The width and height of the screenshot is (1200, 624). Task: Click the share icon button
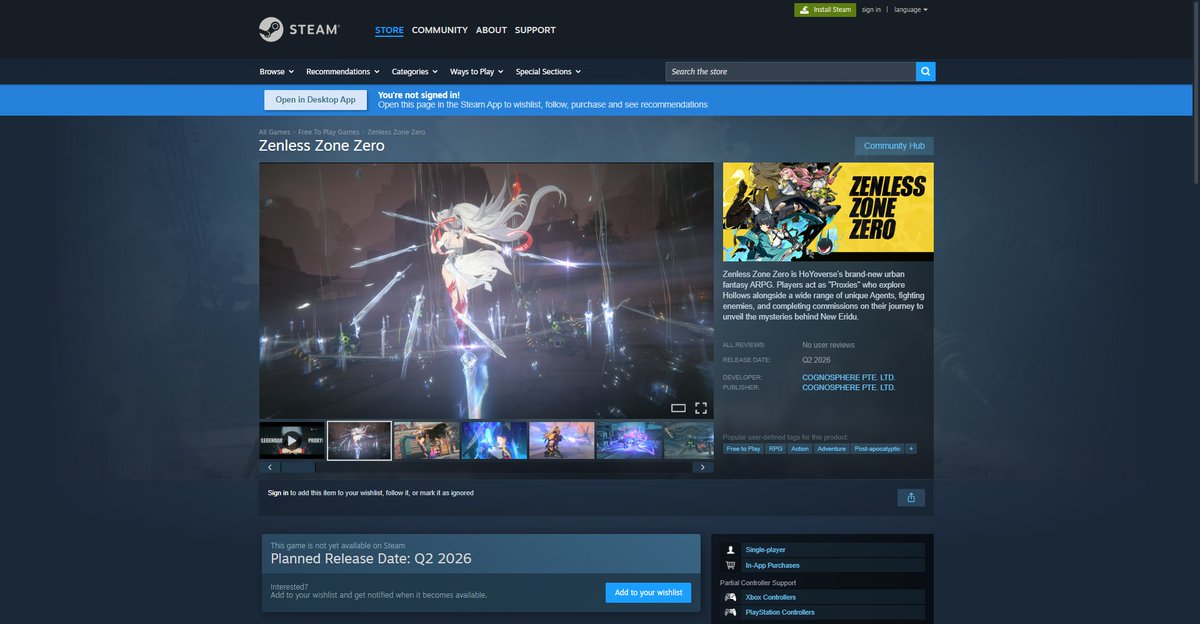[911, 497]
